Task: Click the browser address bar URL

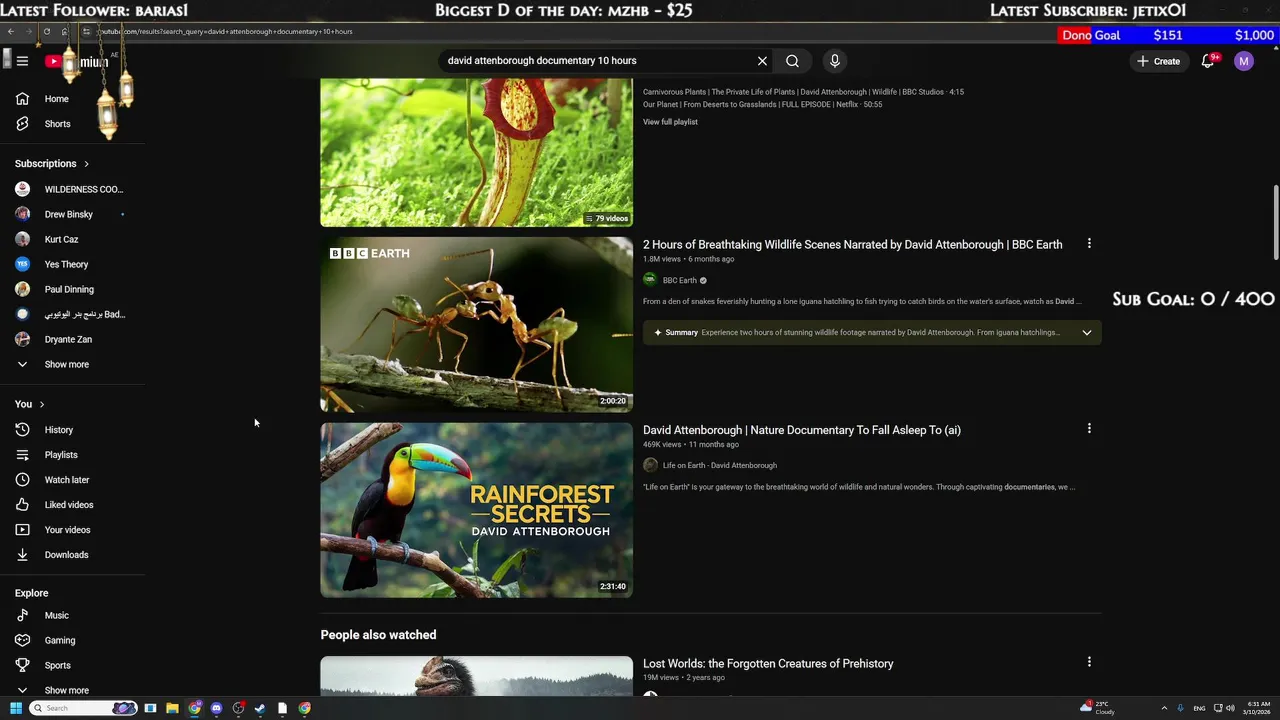Action: (225, 31)
